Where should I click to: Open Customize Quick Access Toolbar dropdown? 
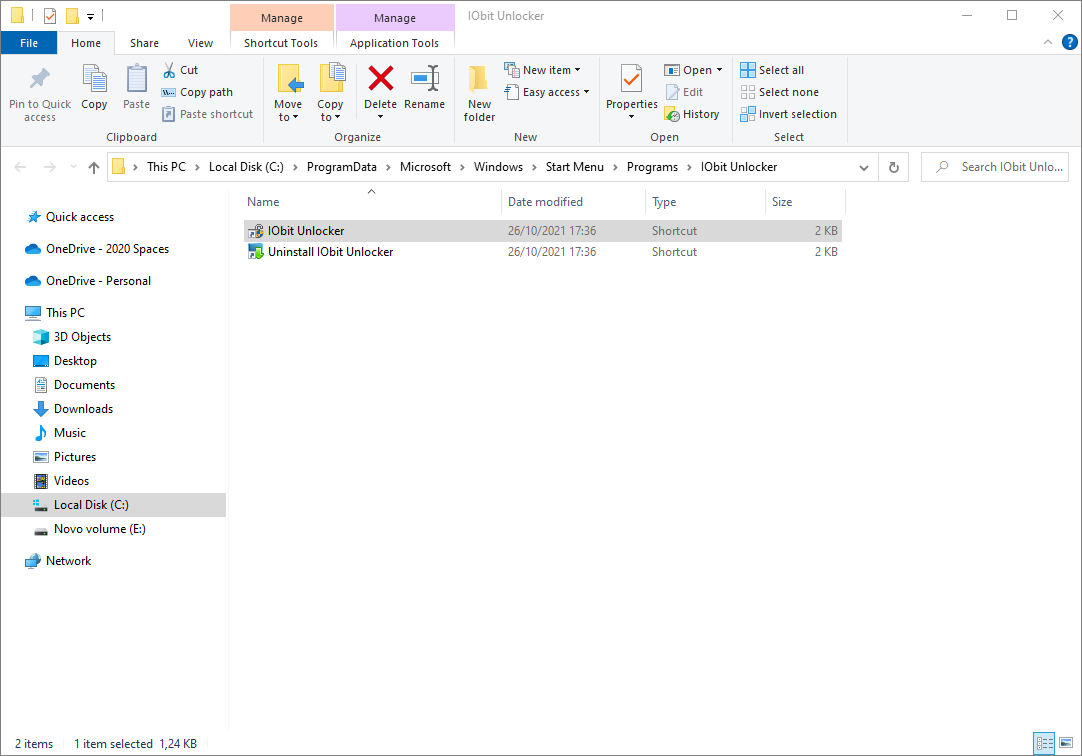90,16
